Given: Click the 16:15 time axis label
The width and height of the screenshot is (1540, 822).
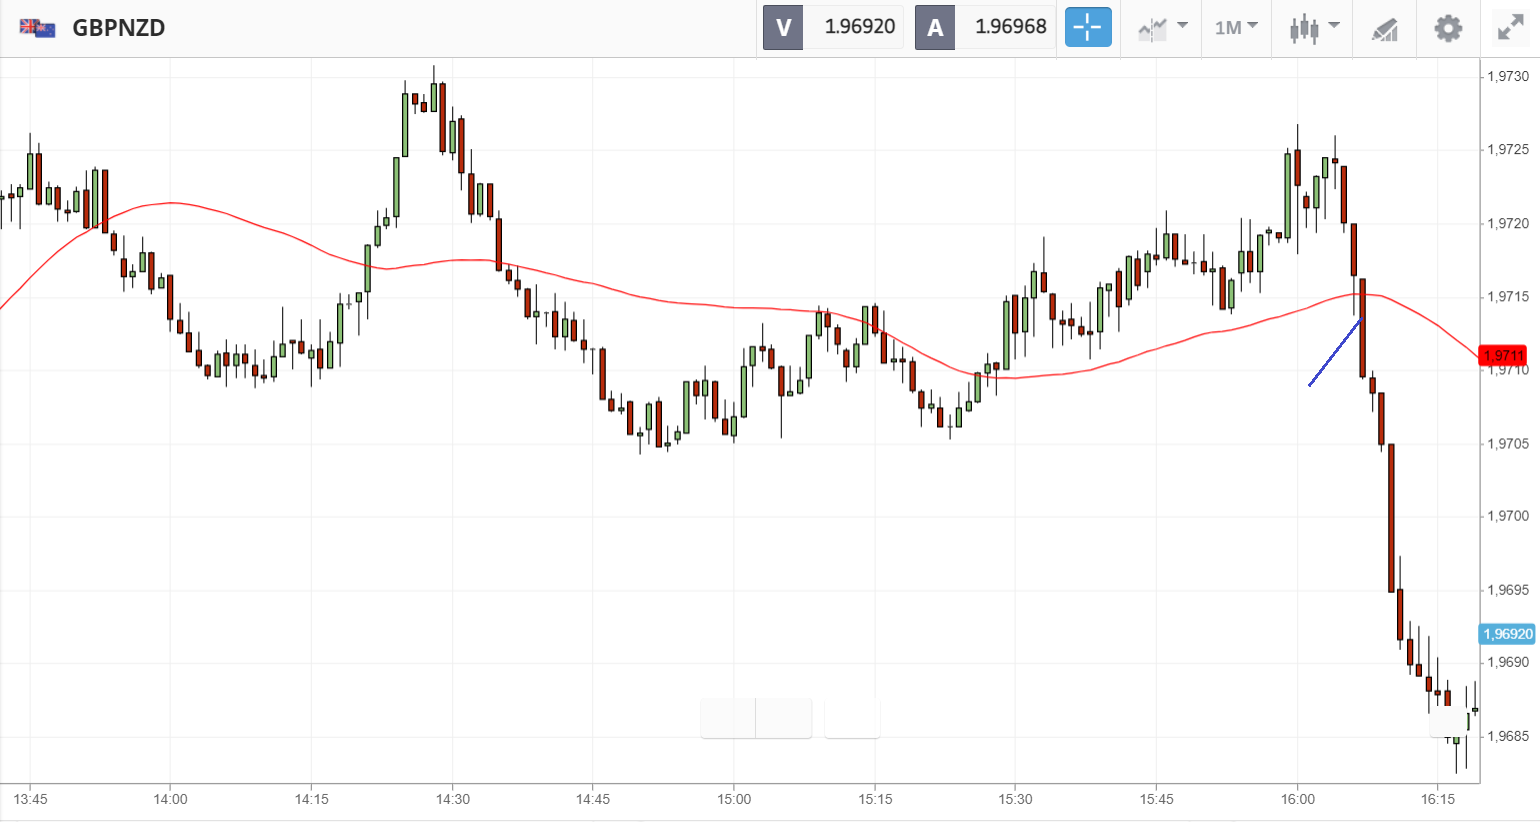Looking at the screenshot, I should pyautogui.click(x=1438, y=799).
